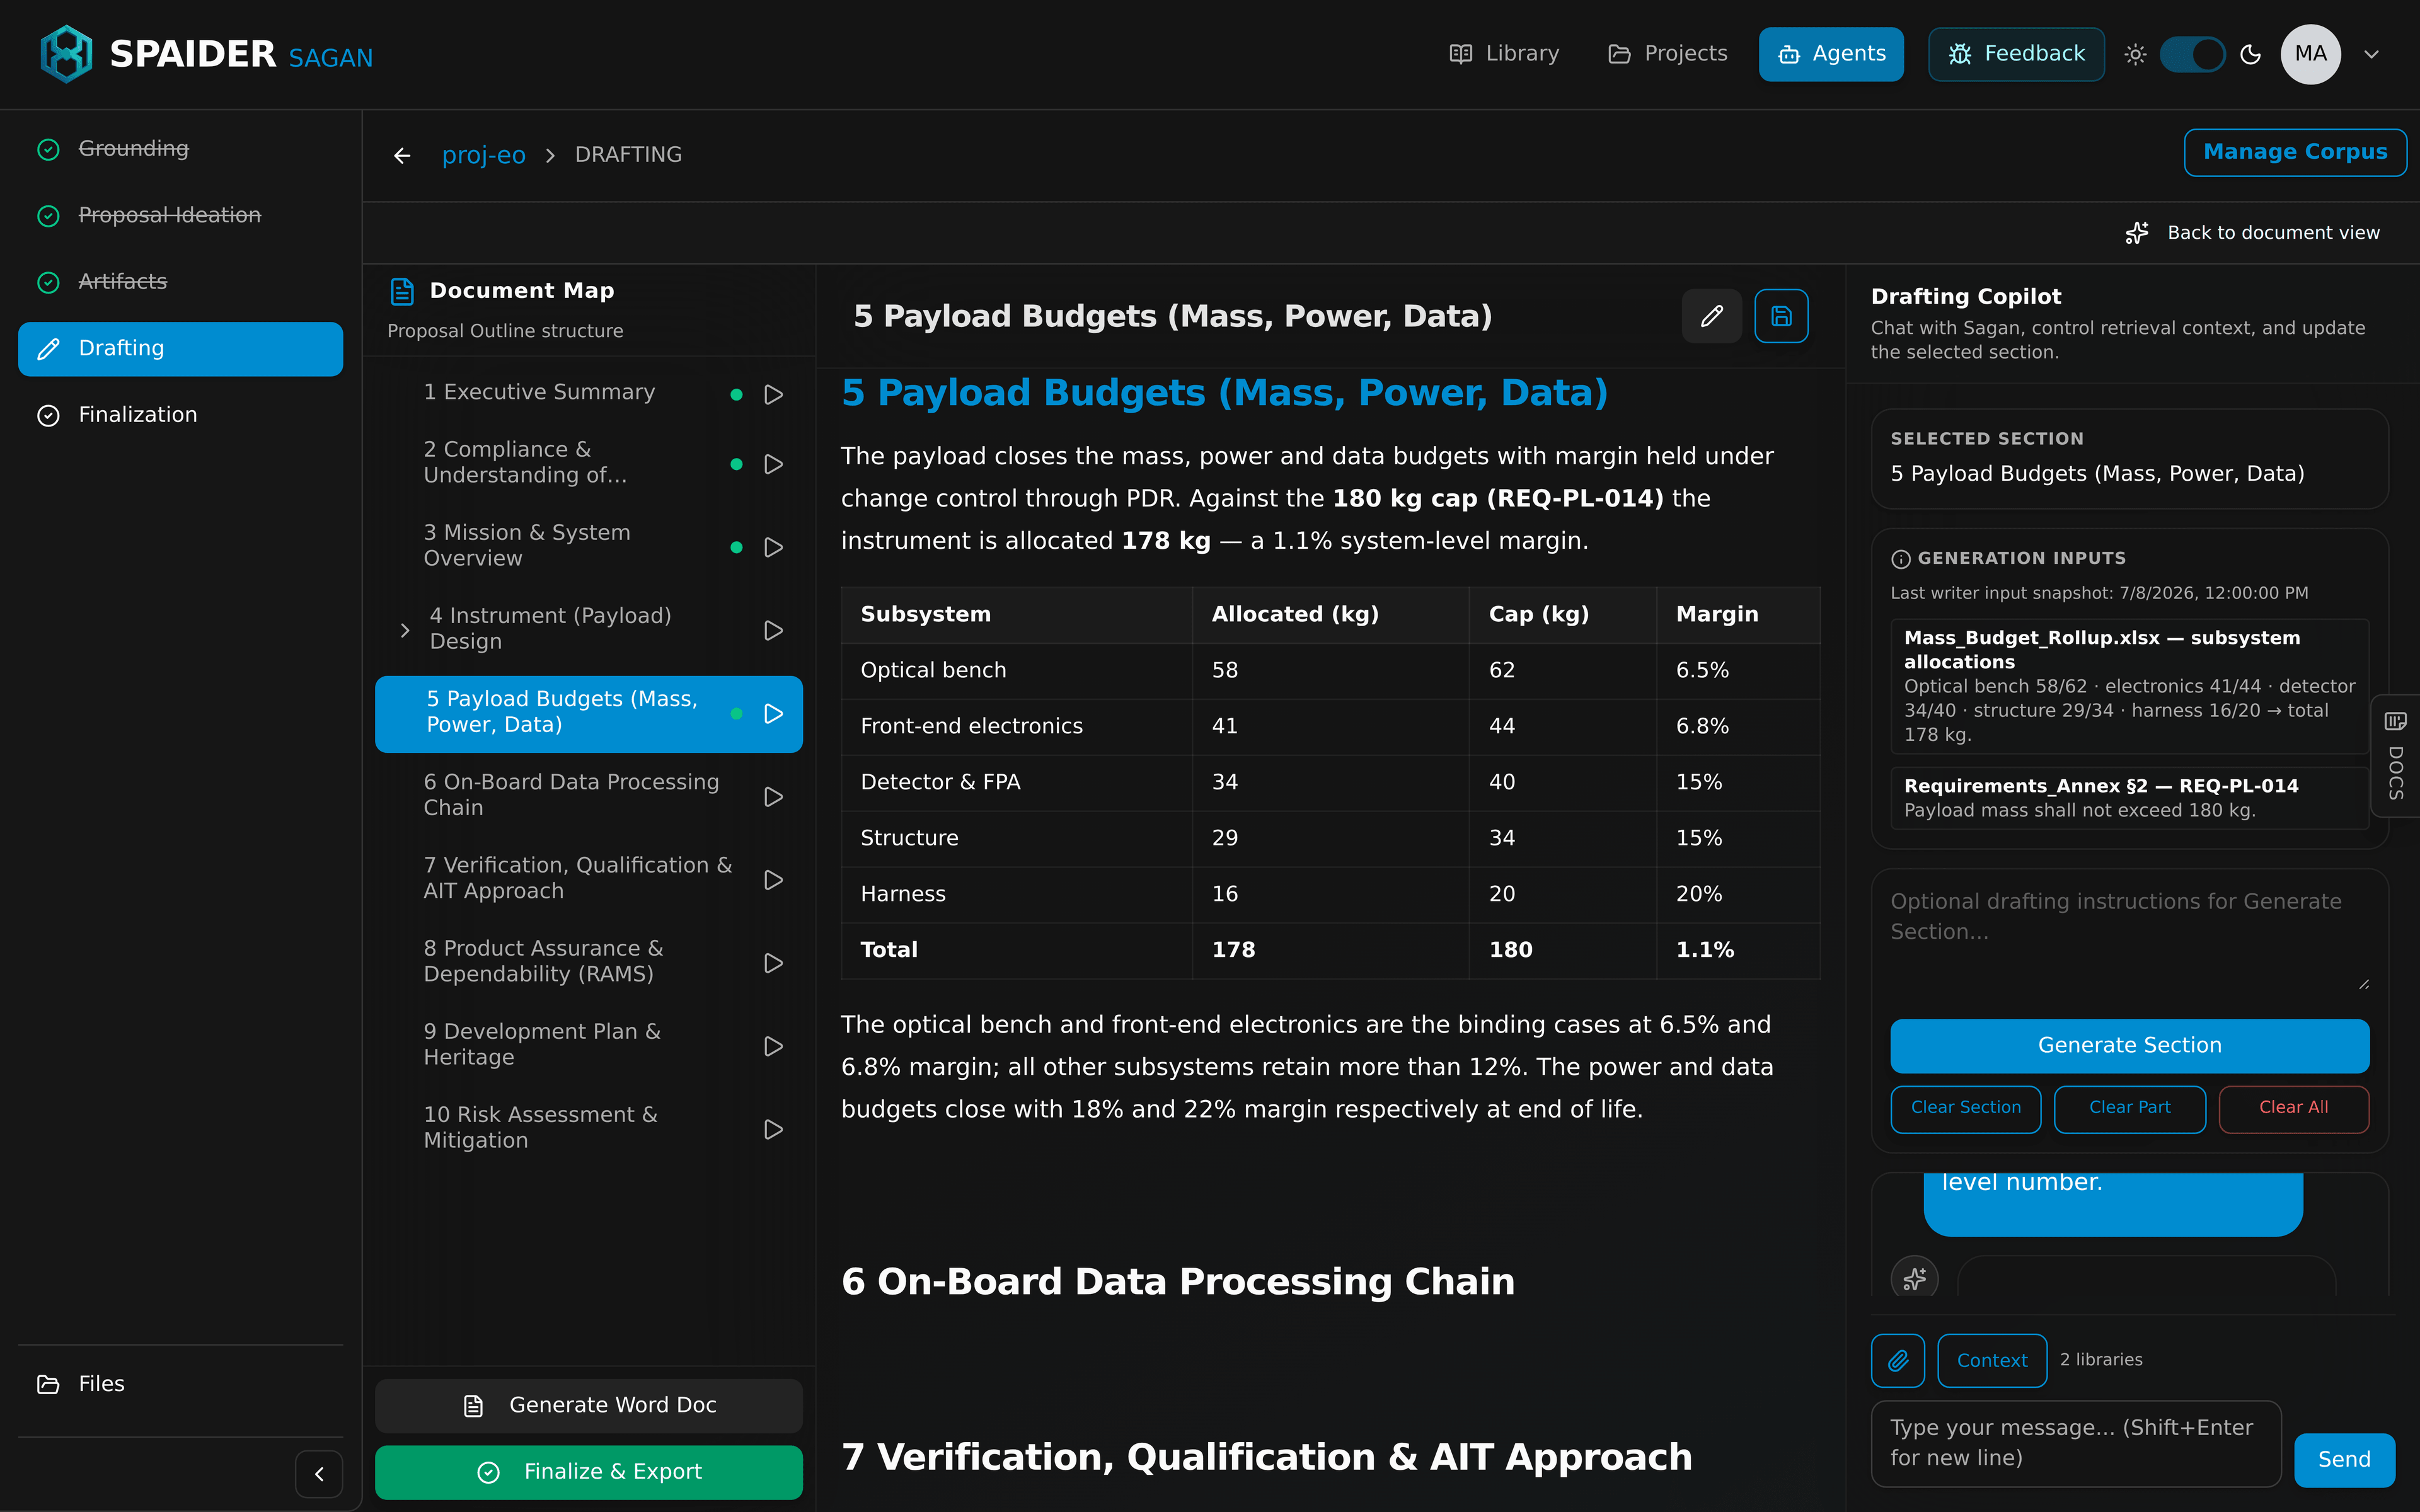
Task: Open the Agents page
Action: pyautogui.click(x=1831, y=54)
